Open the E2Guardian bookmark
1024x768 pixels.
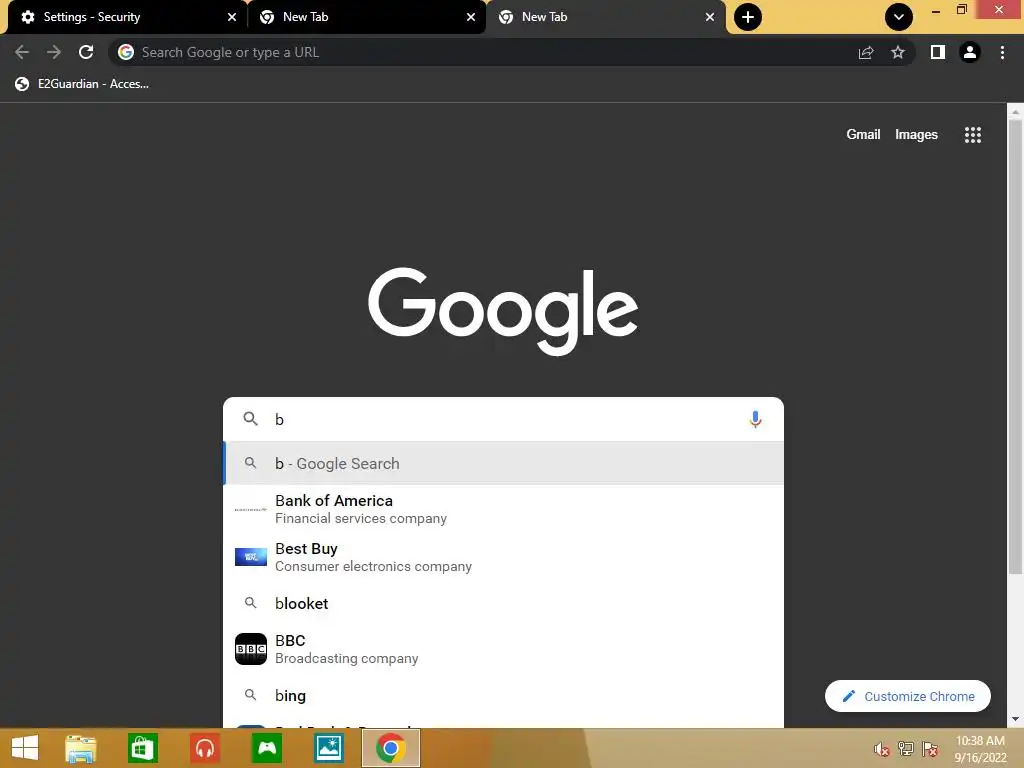(x=82, y=84)
